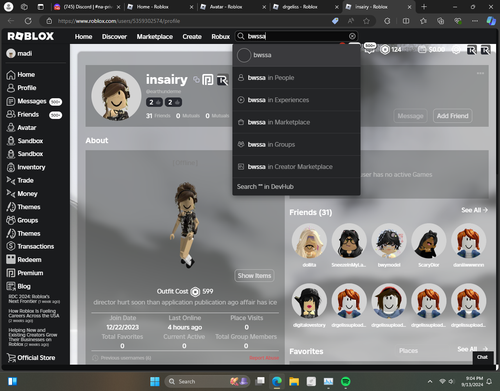This screenshot has width=500, height=391.
Task: Open friend digitalovestory's avatar
Action: click(309, 301)
